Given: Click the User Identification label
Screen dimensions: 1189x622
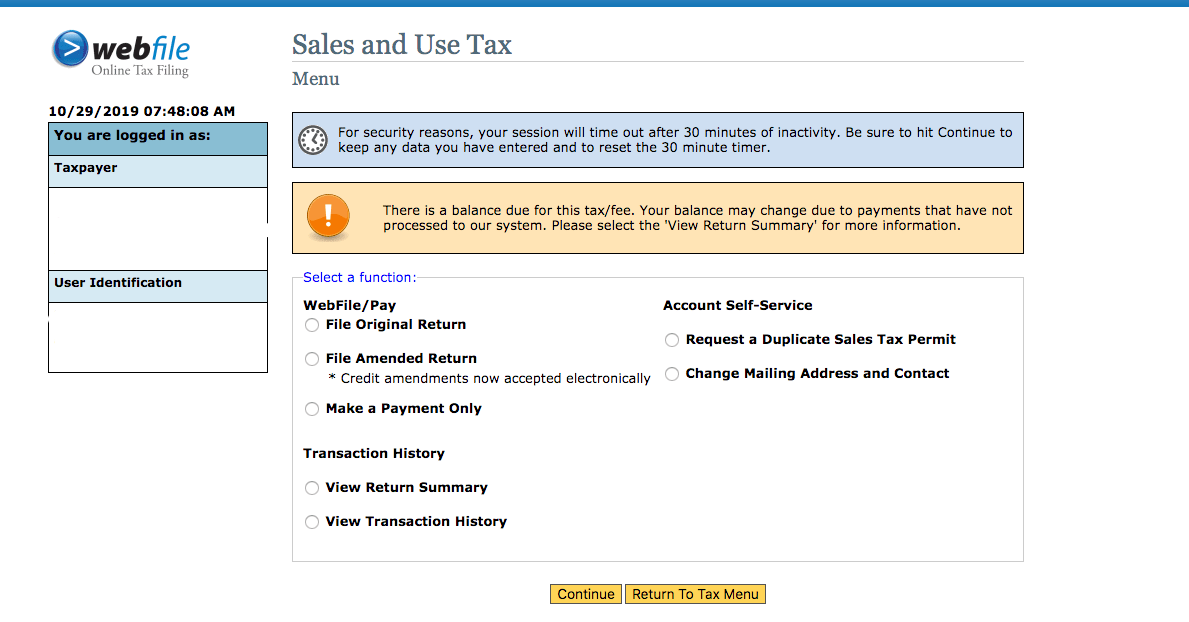Looking at the screenshot, I should 118,283.
